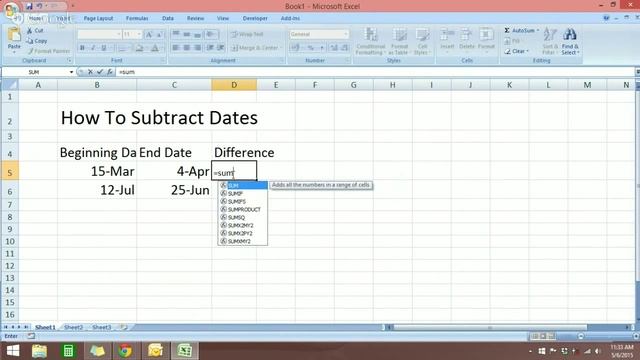Open File Explorer from taskbar
Screen dimensions: 640x360
tap(40, 351)
